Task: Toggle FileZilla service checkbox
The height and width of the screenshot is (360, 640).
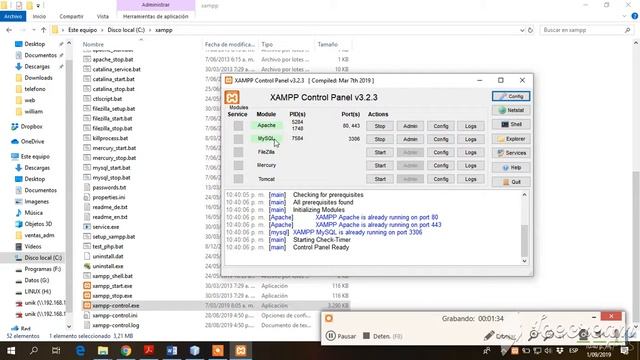Action: click(x=238, y=152)
